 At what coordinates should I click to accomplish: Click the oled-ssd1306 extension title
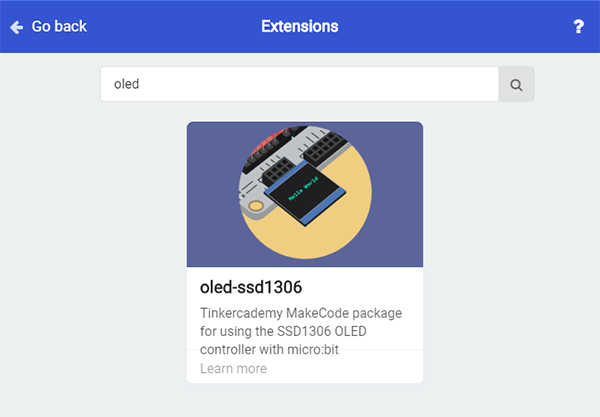[251, 287]
